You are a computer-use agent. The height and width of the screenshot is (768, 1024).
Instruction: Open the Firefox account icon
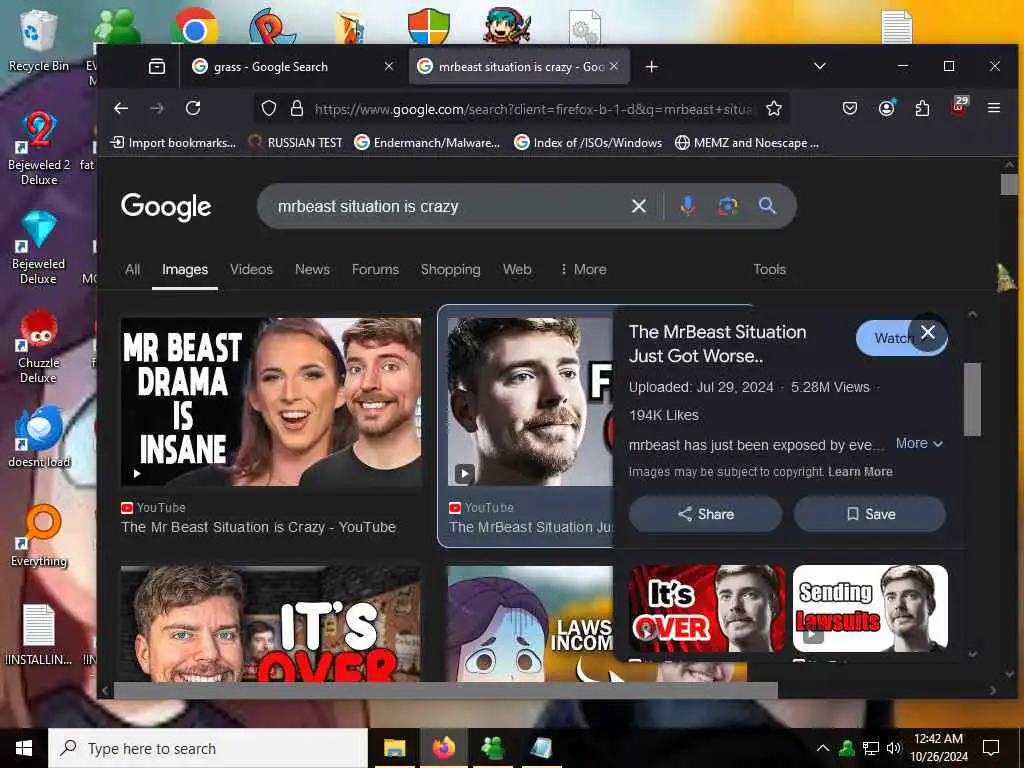(x=886, y=108)
